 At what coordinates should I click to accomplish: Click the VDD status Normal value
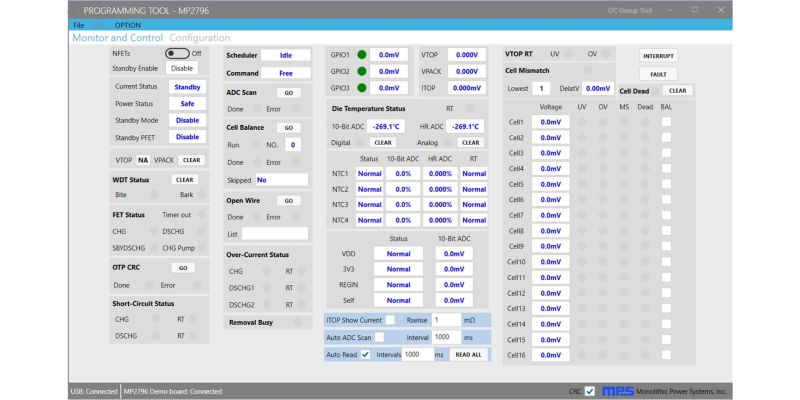(x=398, y=254)
